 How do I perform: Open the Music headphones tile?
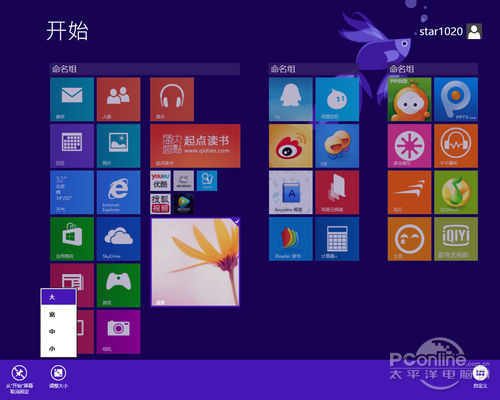tap(172, 99)
